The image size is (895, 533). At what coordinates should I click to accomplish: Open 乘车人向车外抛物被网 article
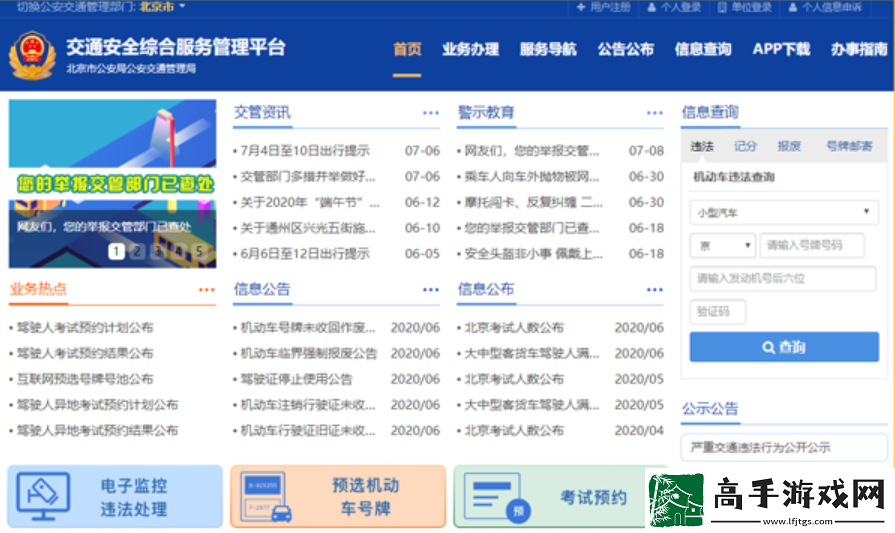(x=531, y=176)
